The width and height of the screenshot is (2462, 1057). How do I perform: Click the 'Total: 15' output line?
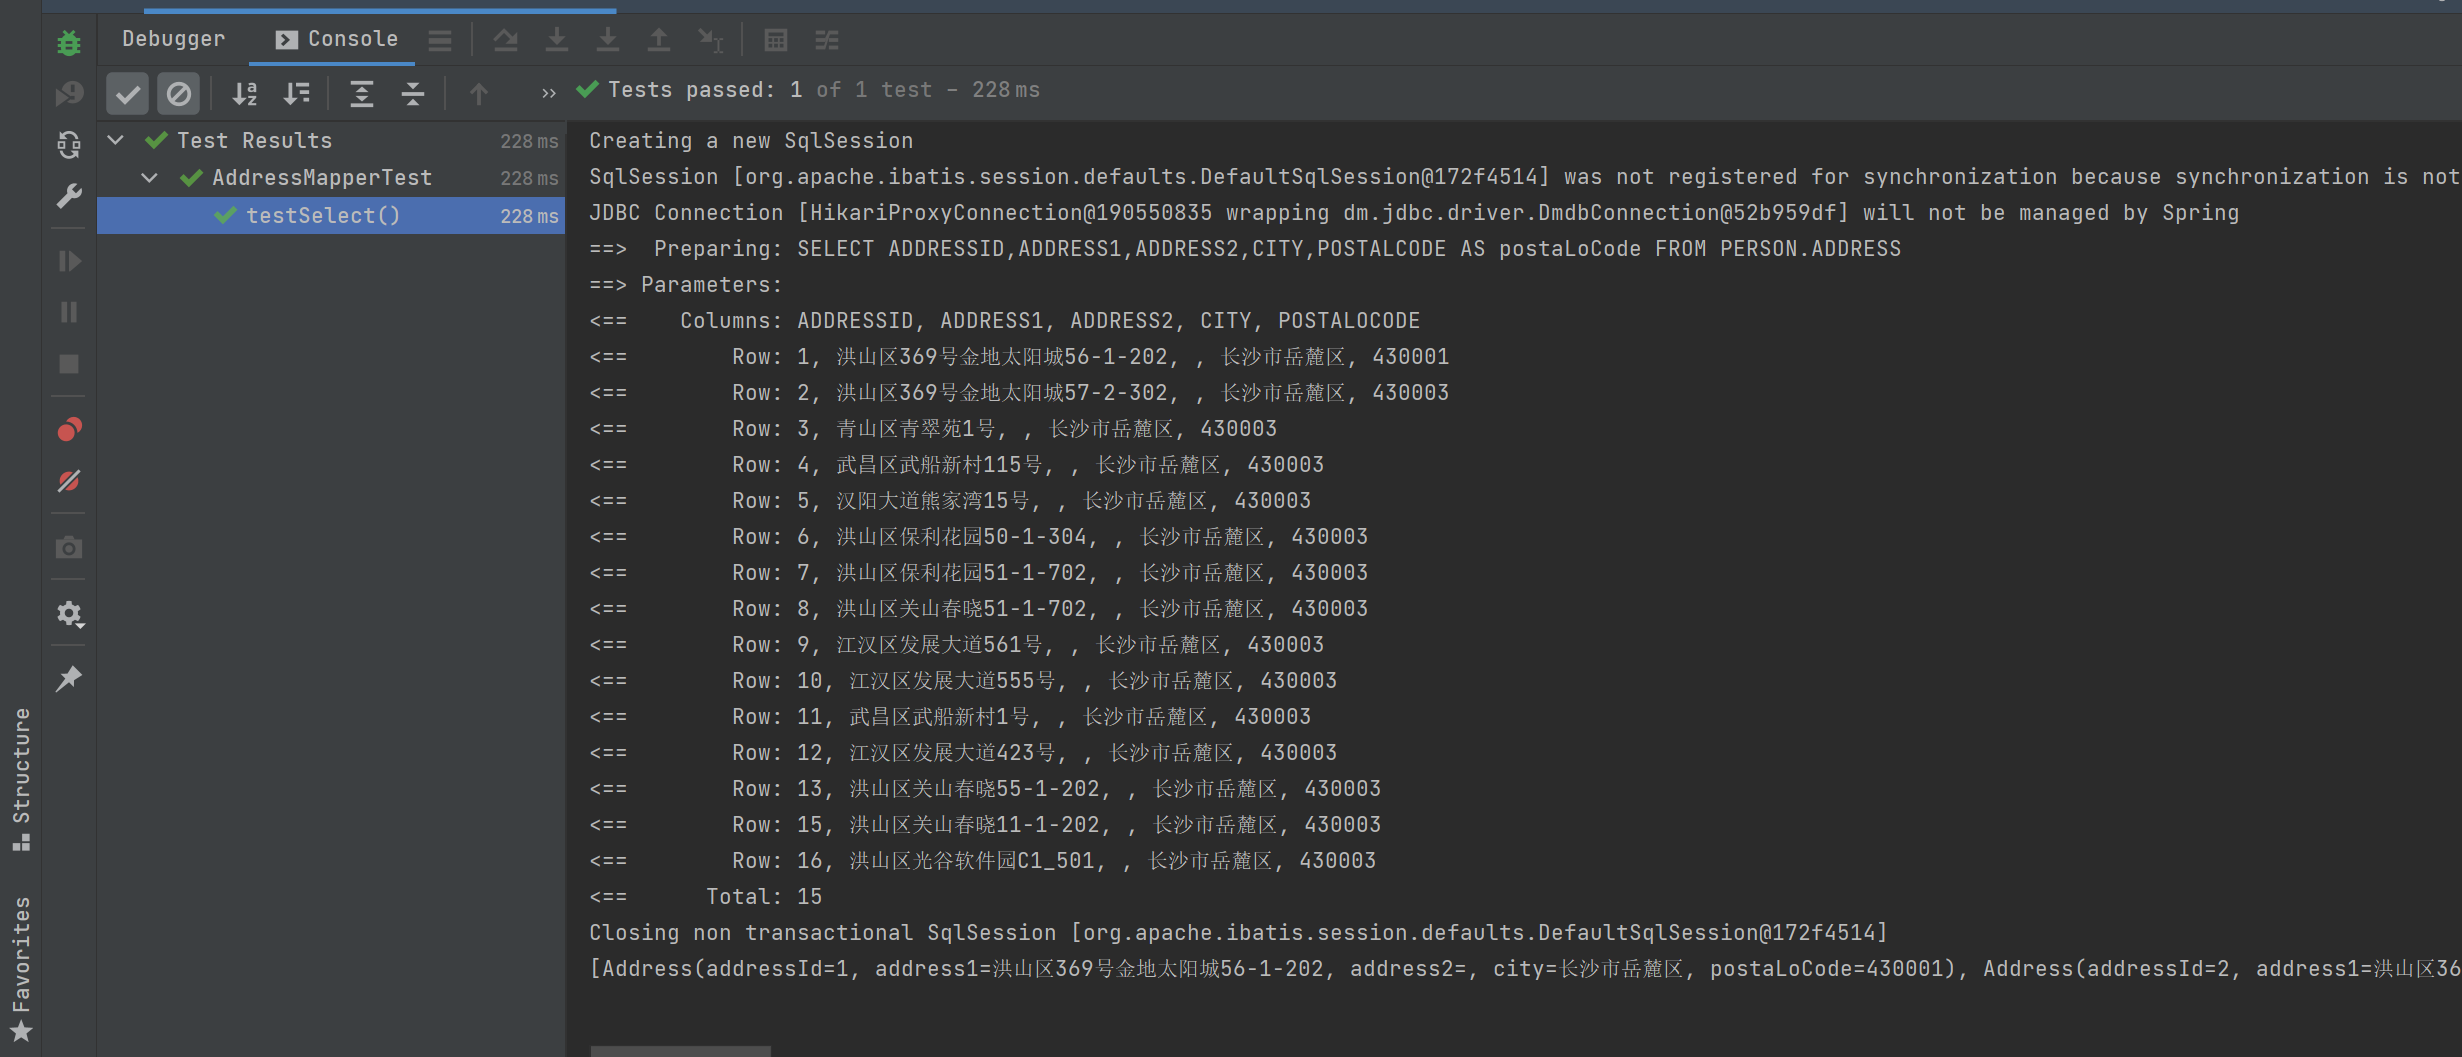[705, 897]
